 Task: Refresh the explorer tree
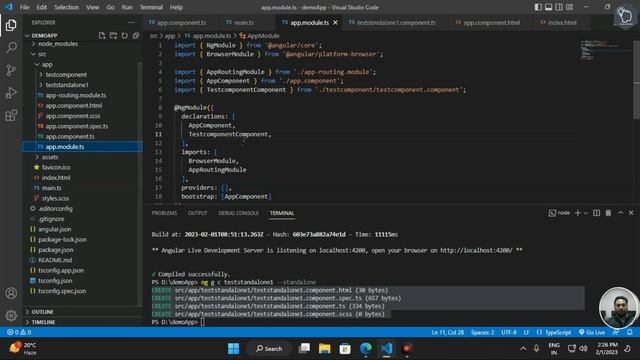pyautogui.click(x=124, y=36)
